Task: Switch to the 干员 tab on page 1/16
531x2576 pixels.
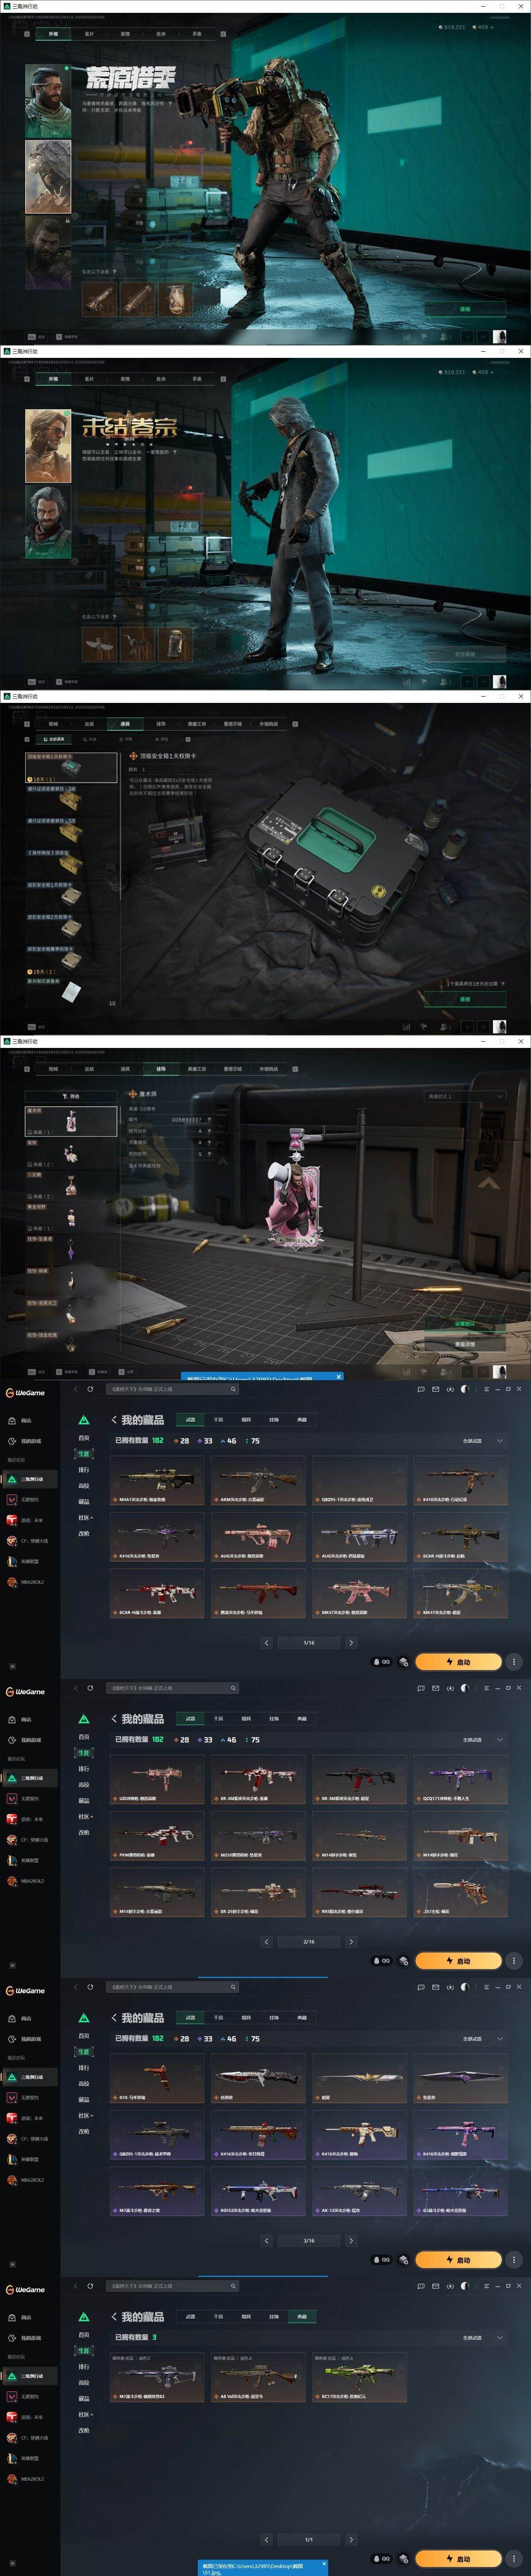Action: [x=218, y=1420]
